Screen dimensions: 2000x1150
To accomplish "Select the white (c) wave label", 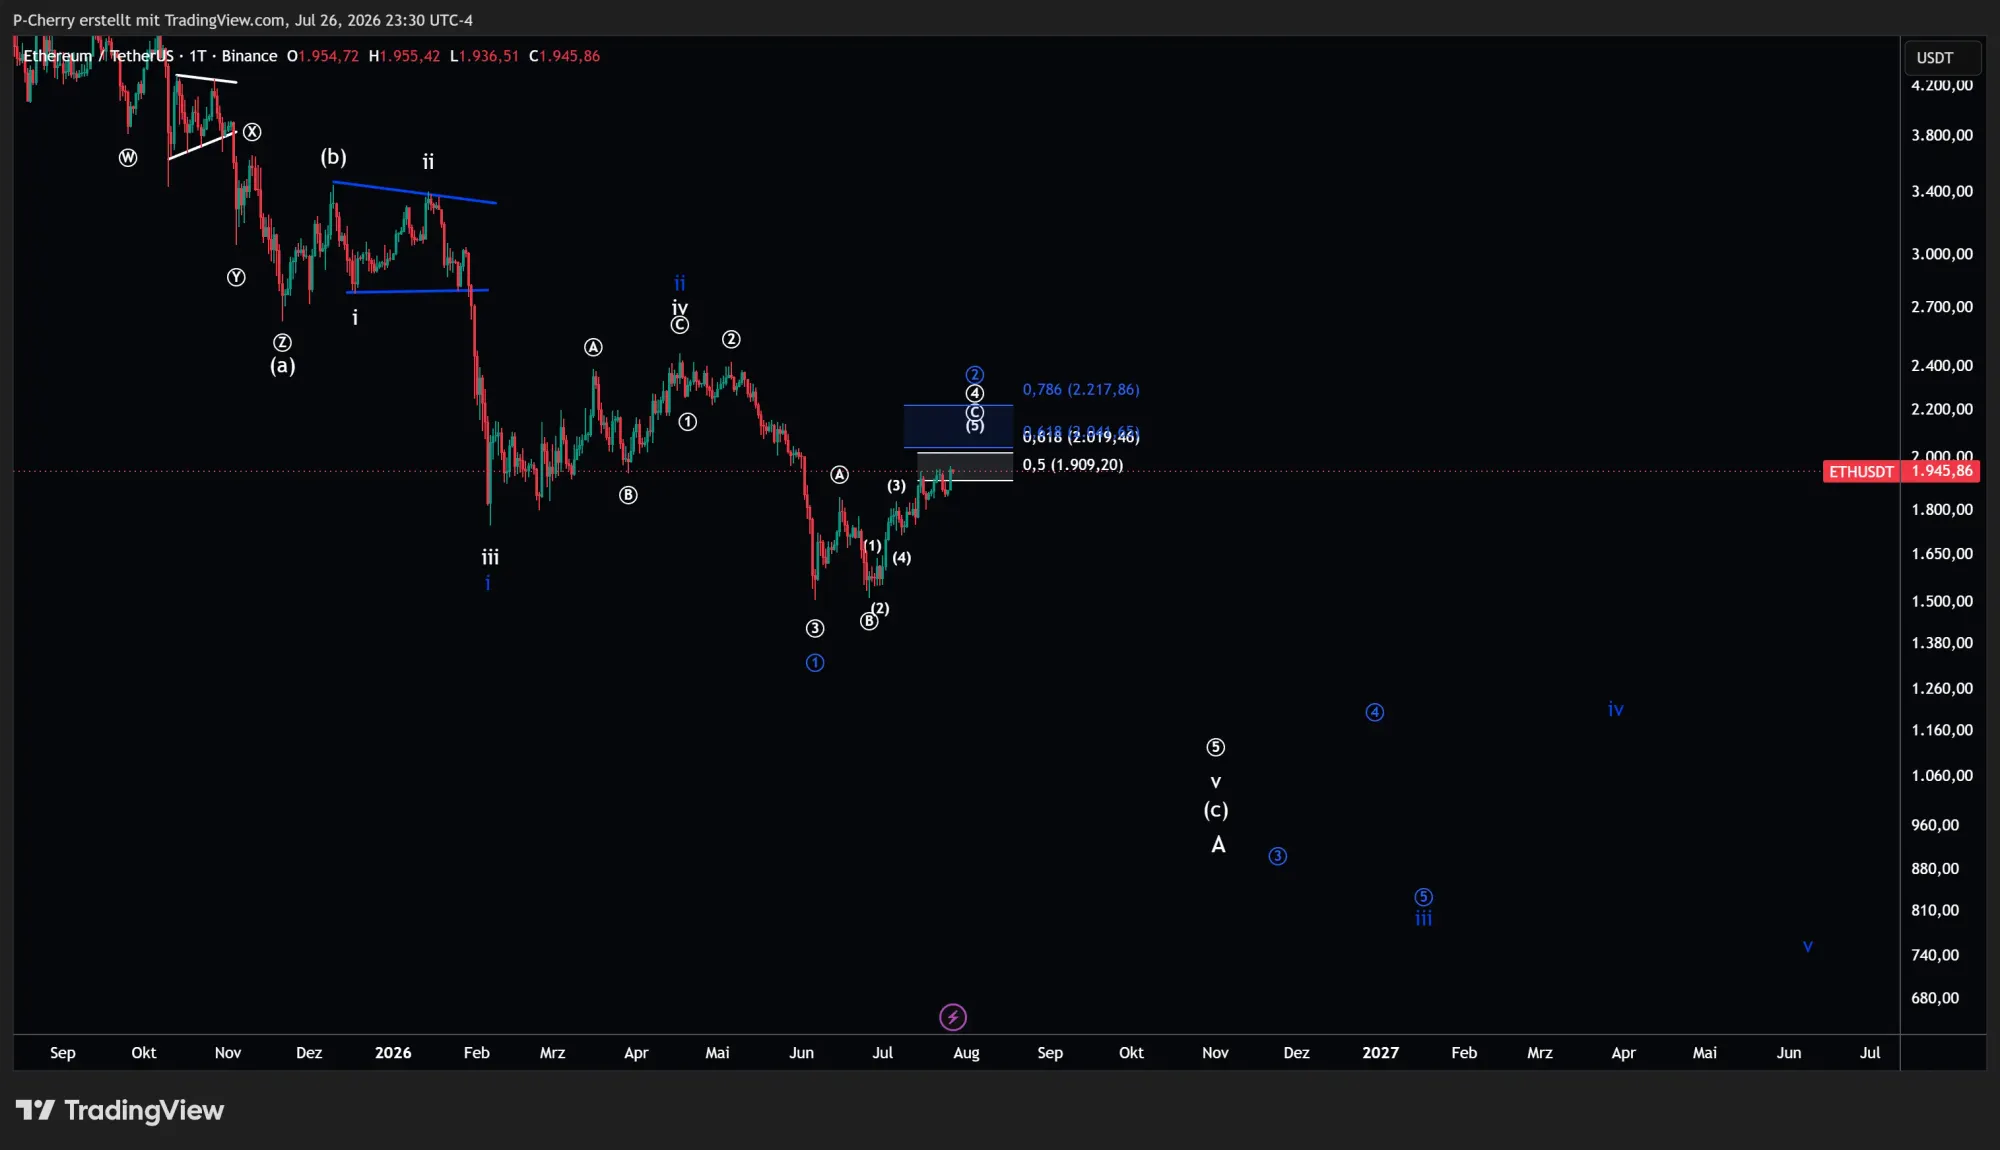I will pos(1216,810).
